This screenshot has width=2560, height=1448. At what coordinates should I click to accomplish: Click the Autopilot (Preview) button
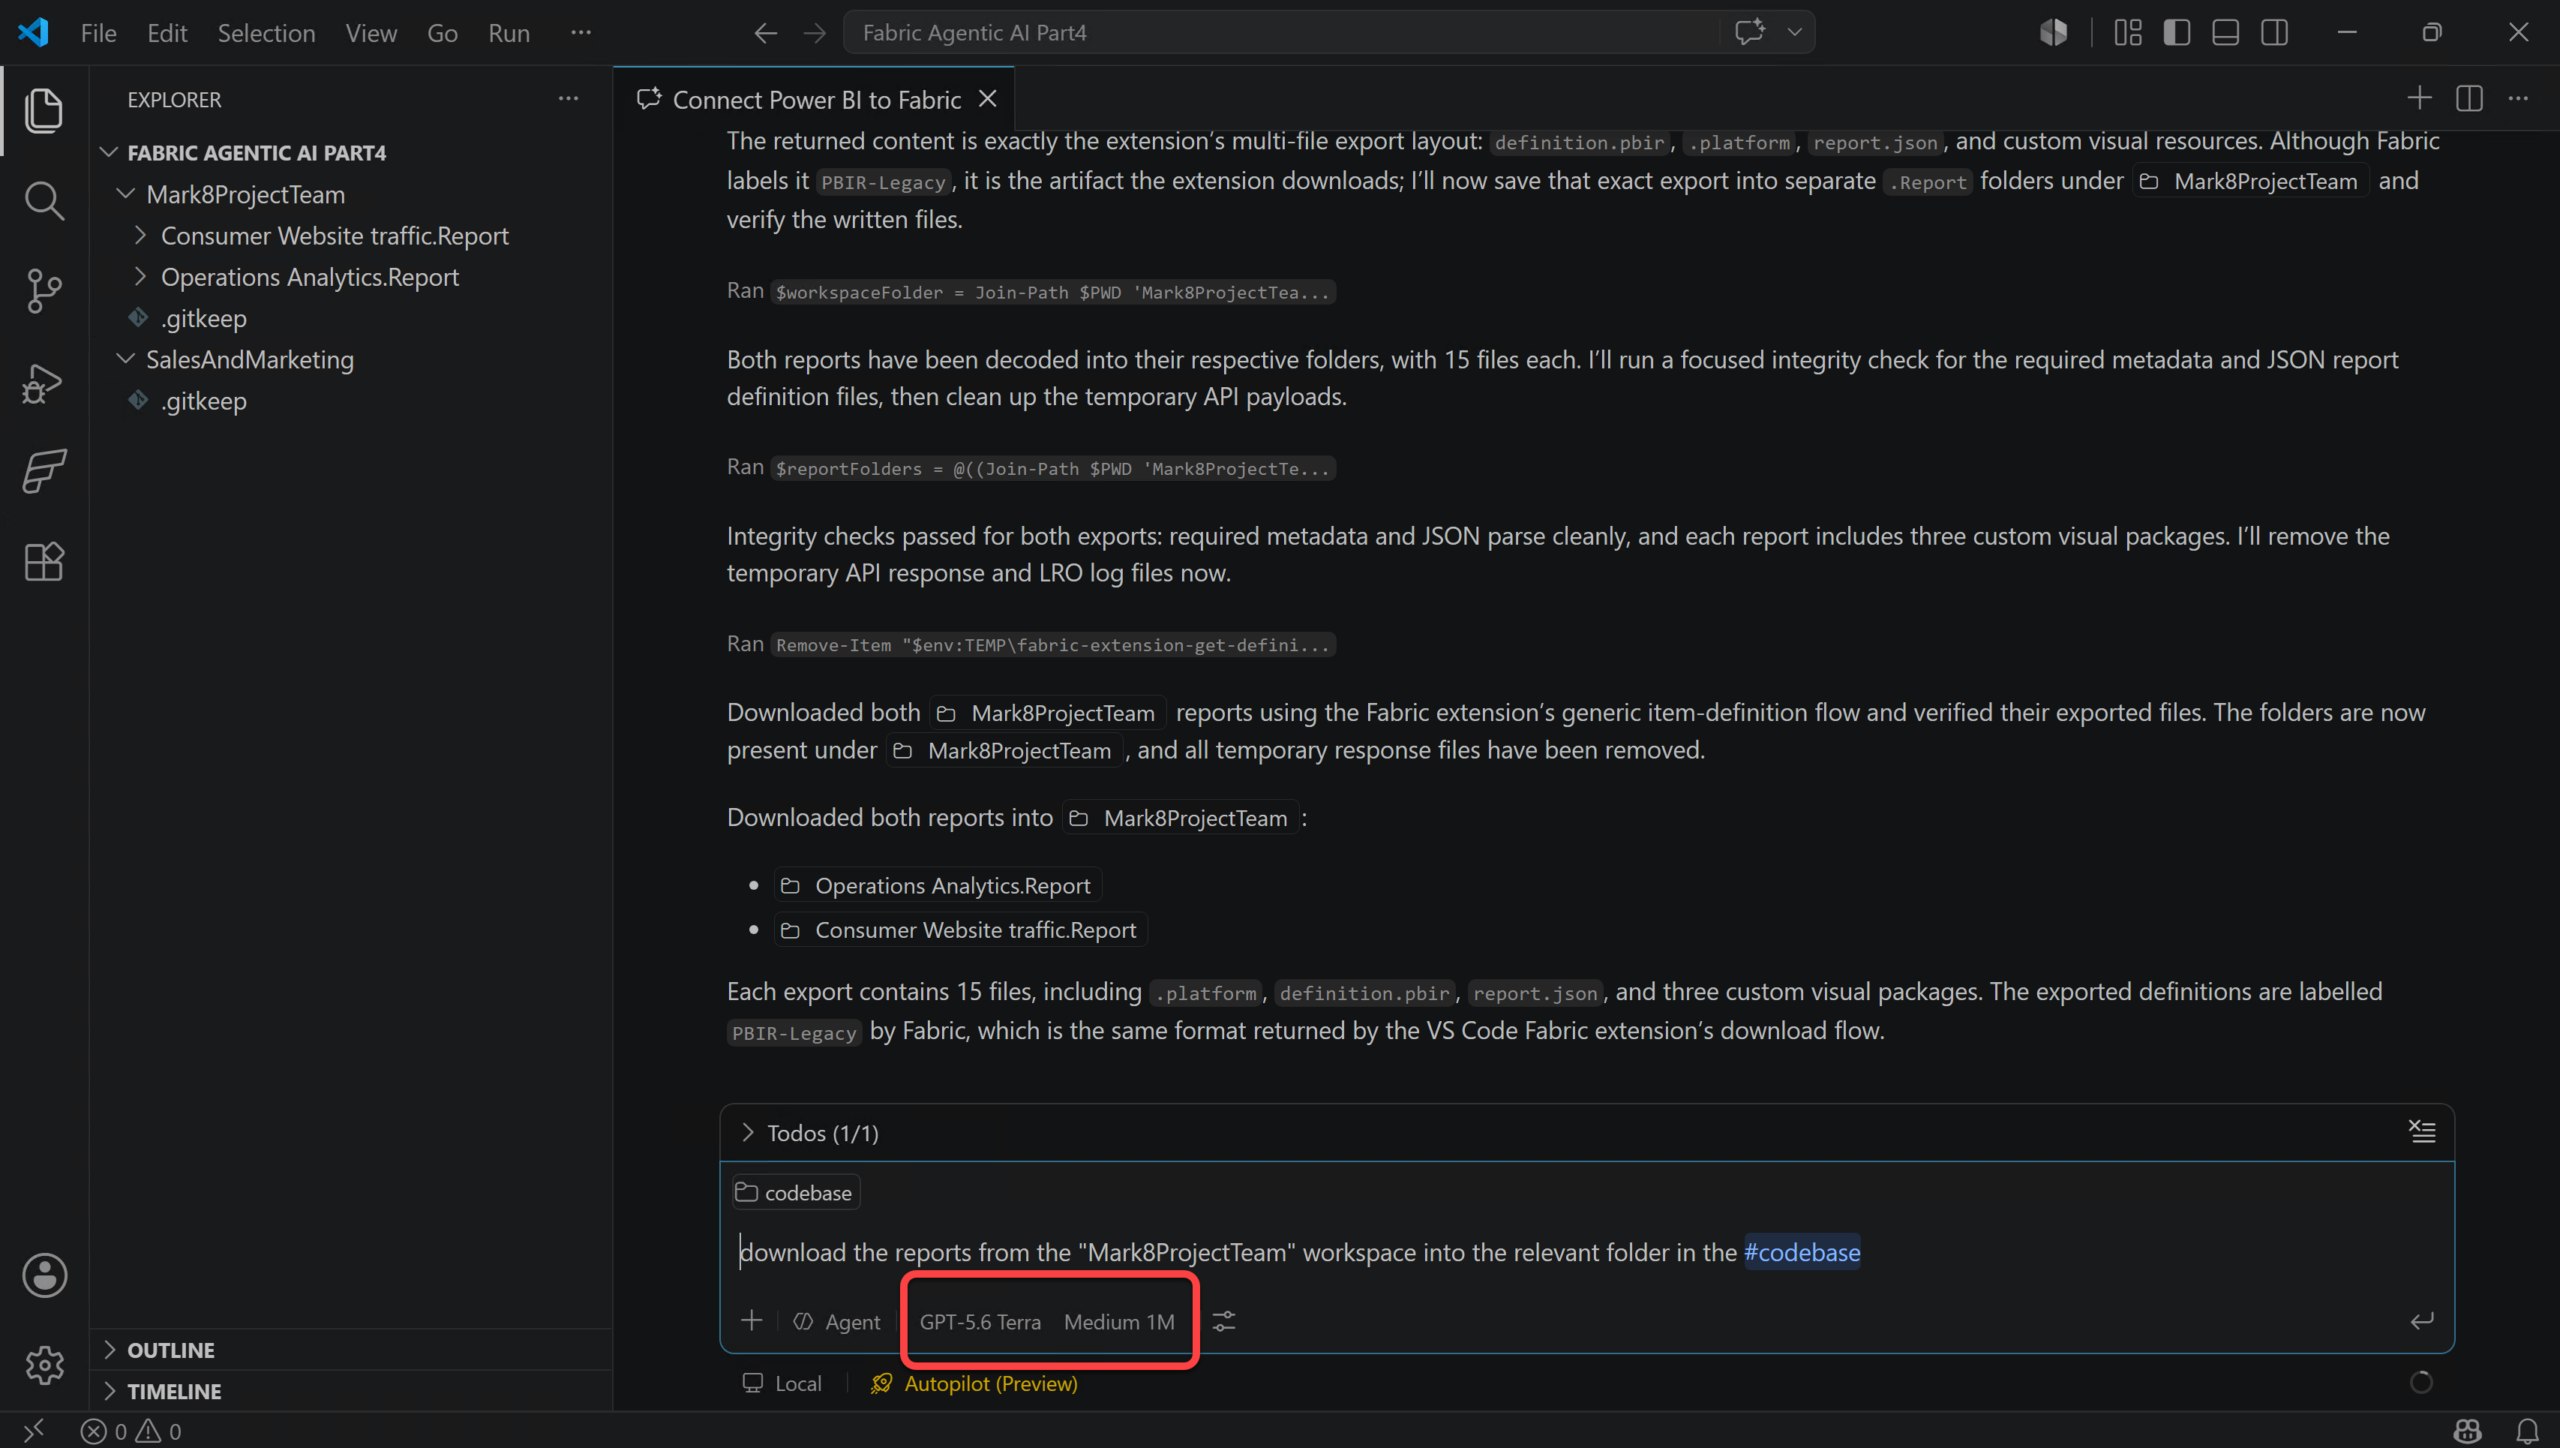pos(974,1383)
